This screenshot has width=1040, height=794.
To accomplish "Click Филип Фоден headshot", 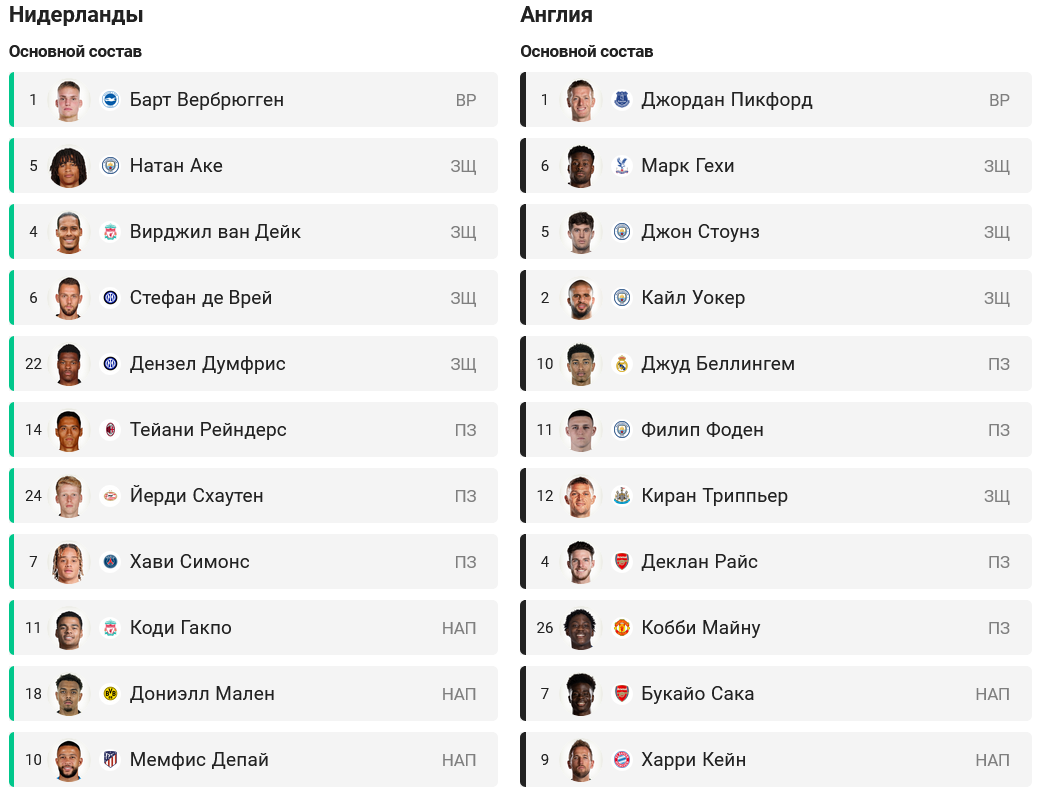I will coord(580,430).
